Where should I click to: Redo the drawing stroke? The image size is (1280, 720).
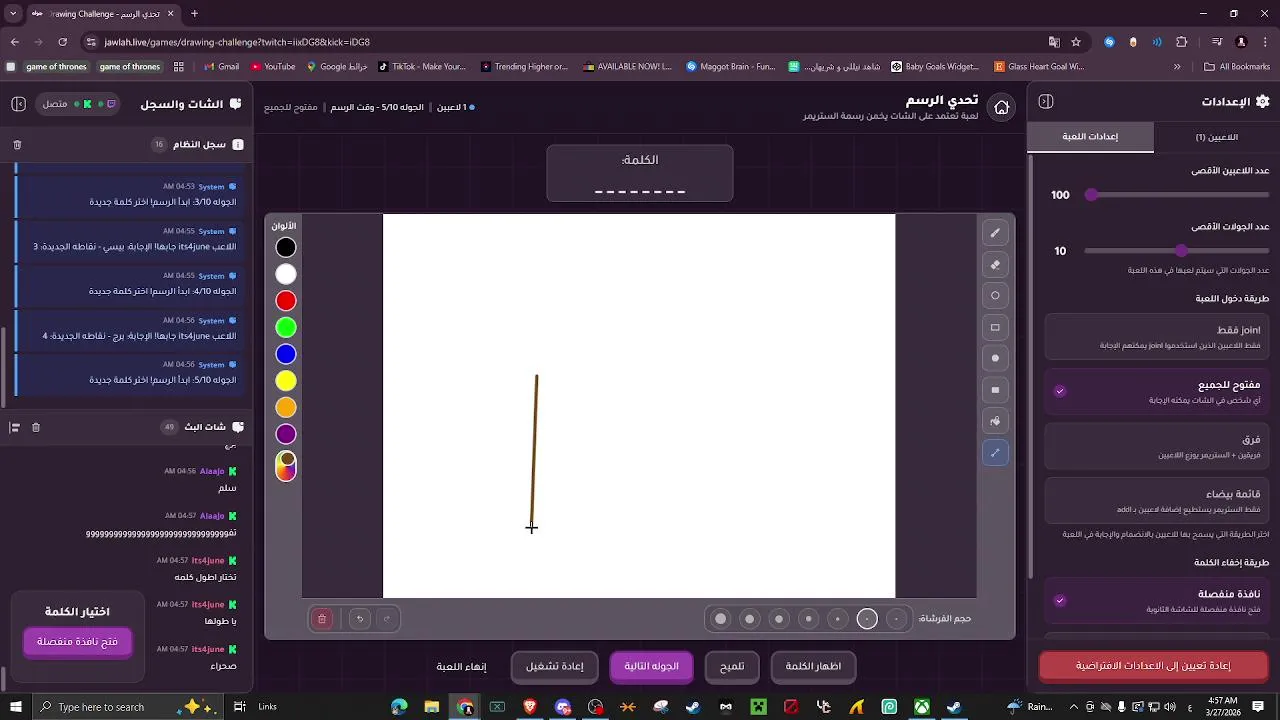click(x=387, y=619)
